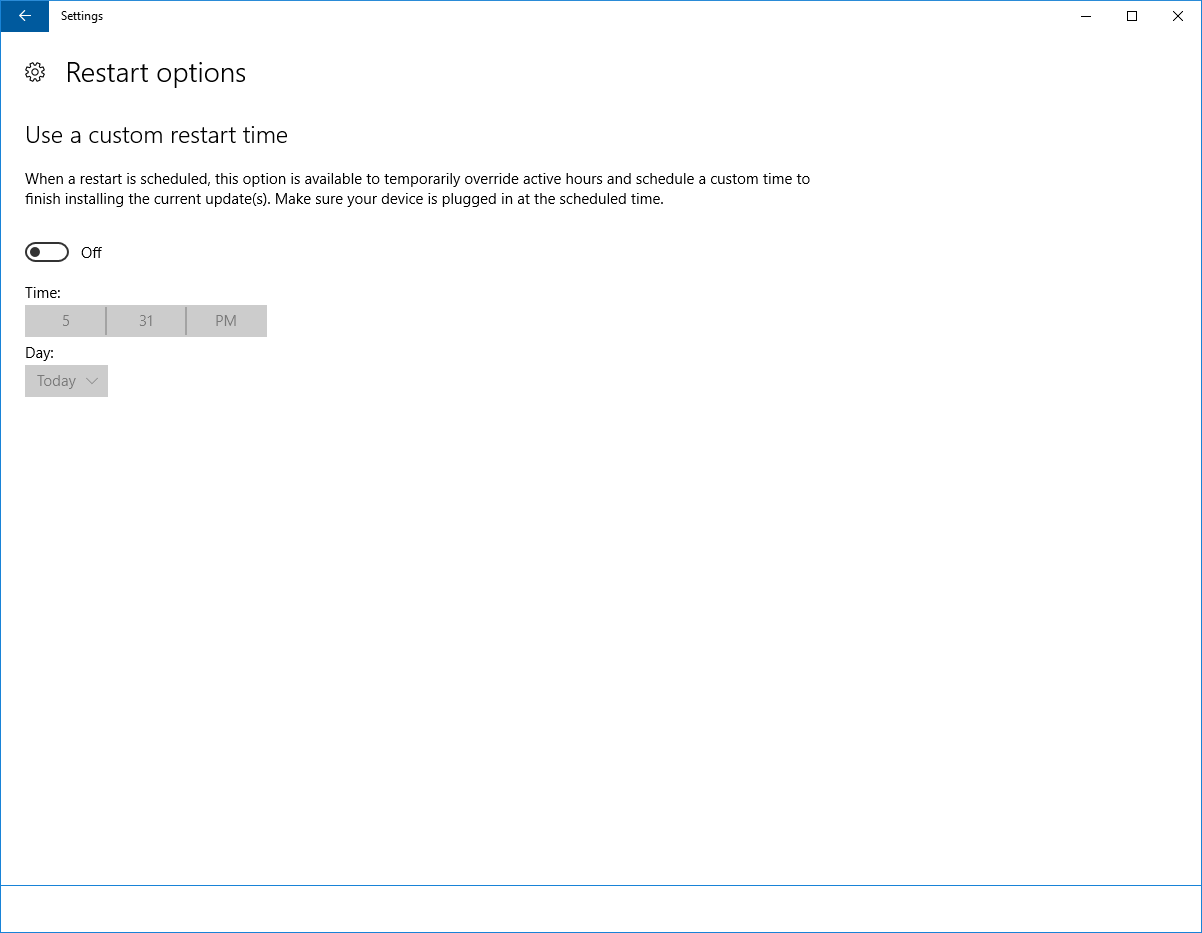Screen dimensions: 1202x933
Task: Click the Use a custom restart time heading
Action: point(156,134)
